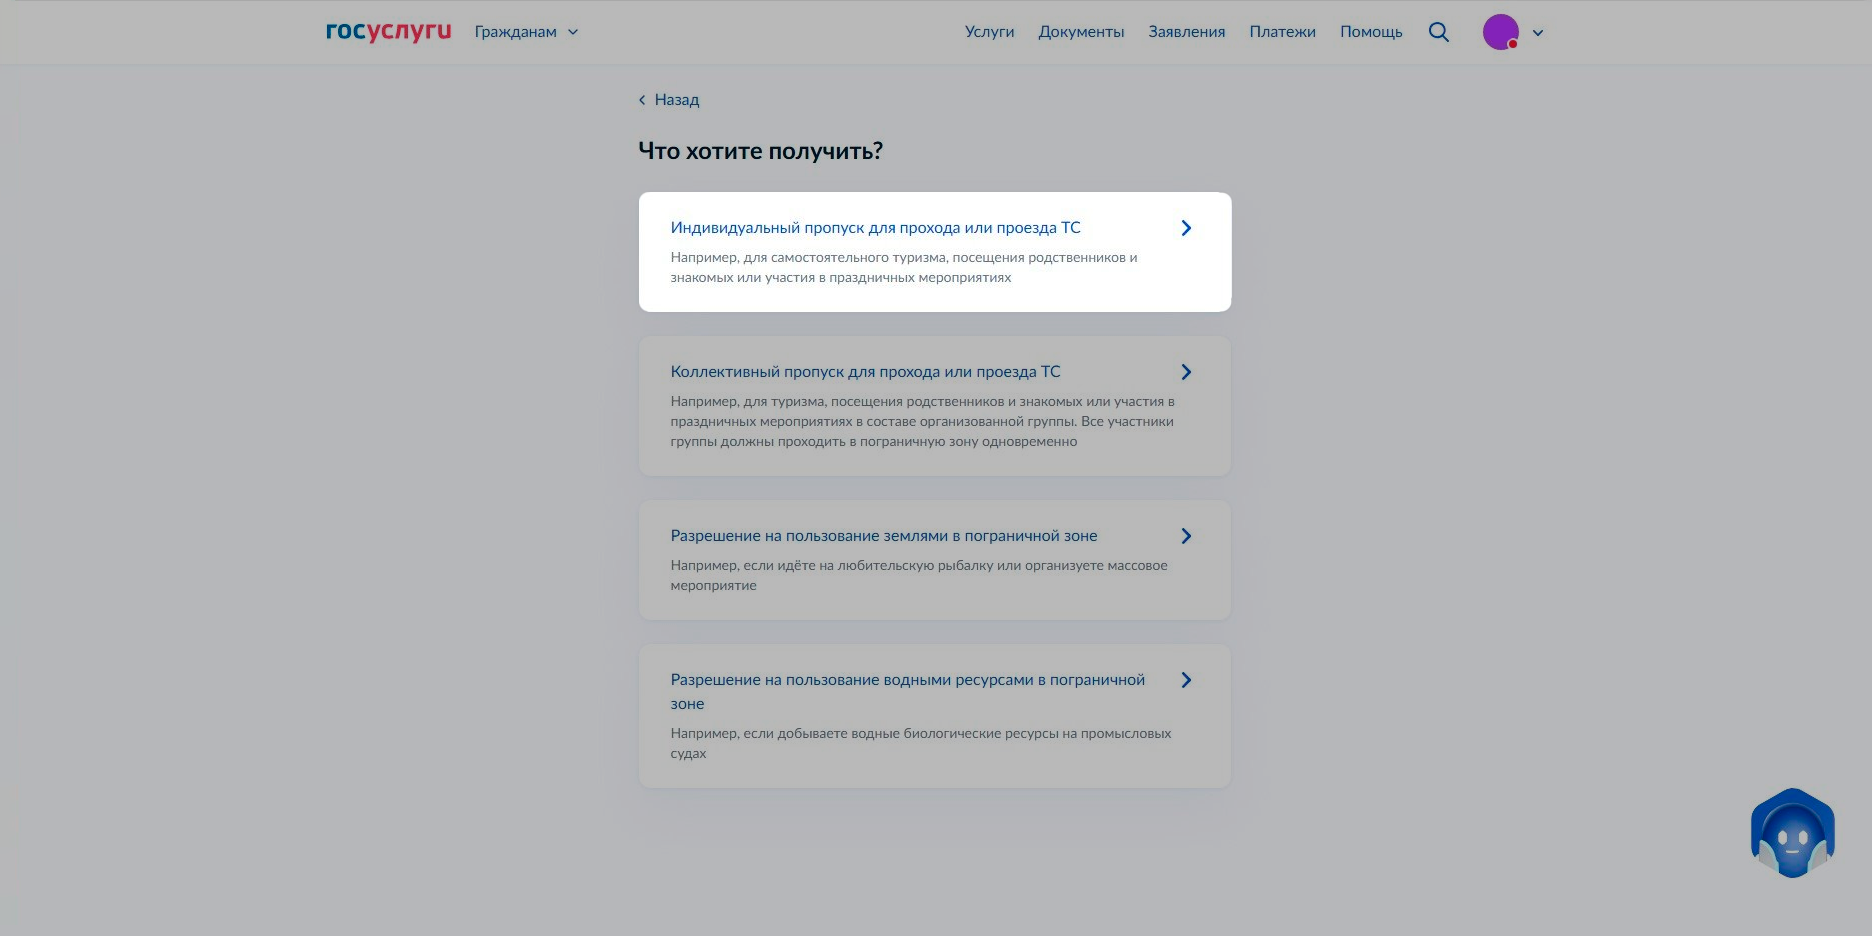Screen dimensions: 1872x936
Task: Open the Платежи page
Action: [1282, 32]
